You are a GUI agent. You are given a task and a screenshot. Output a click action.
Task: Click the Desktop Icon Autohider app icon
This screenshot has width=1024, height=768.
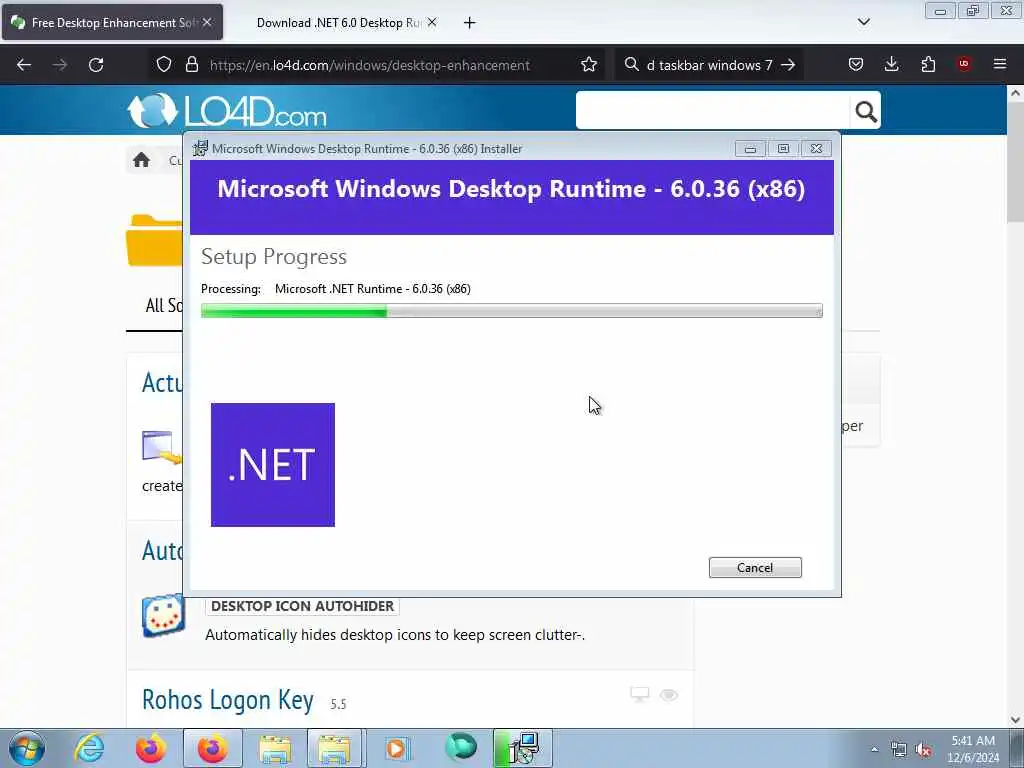point(163,615)
